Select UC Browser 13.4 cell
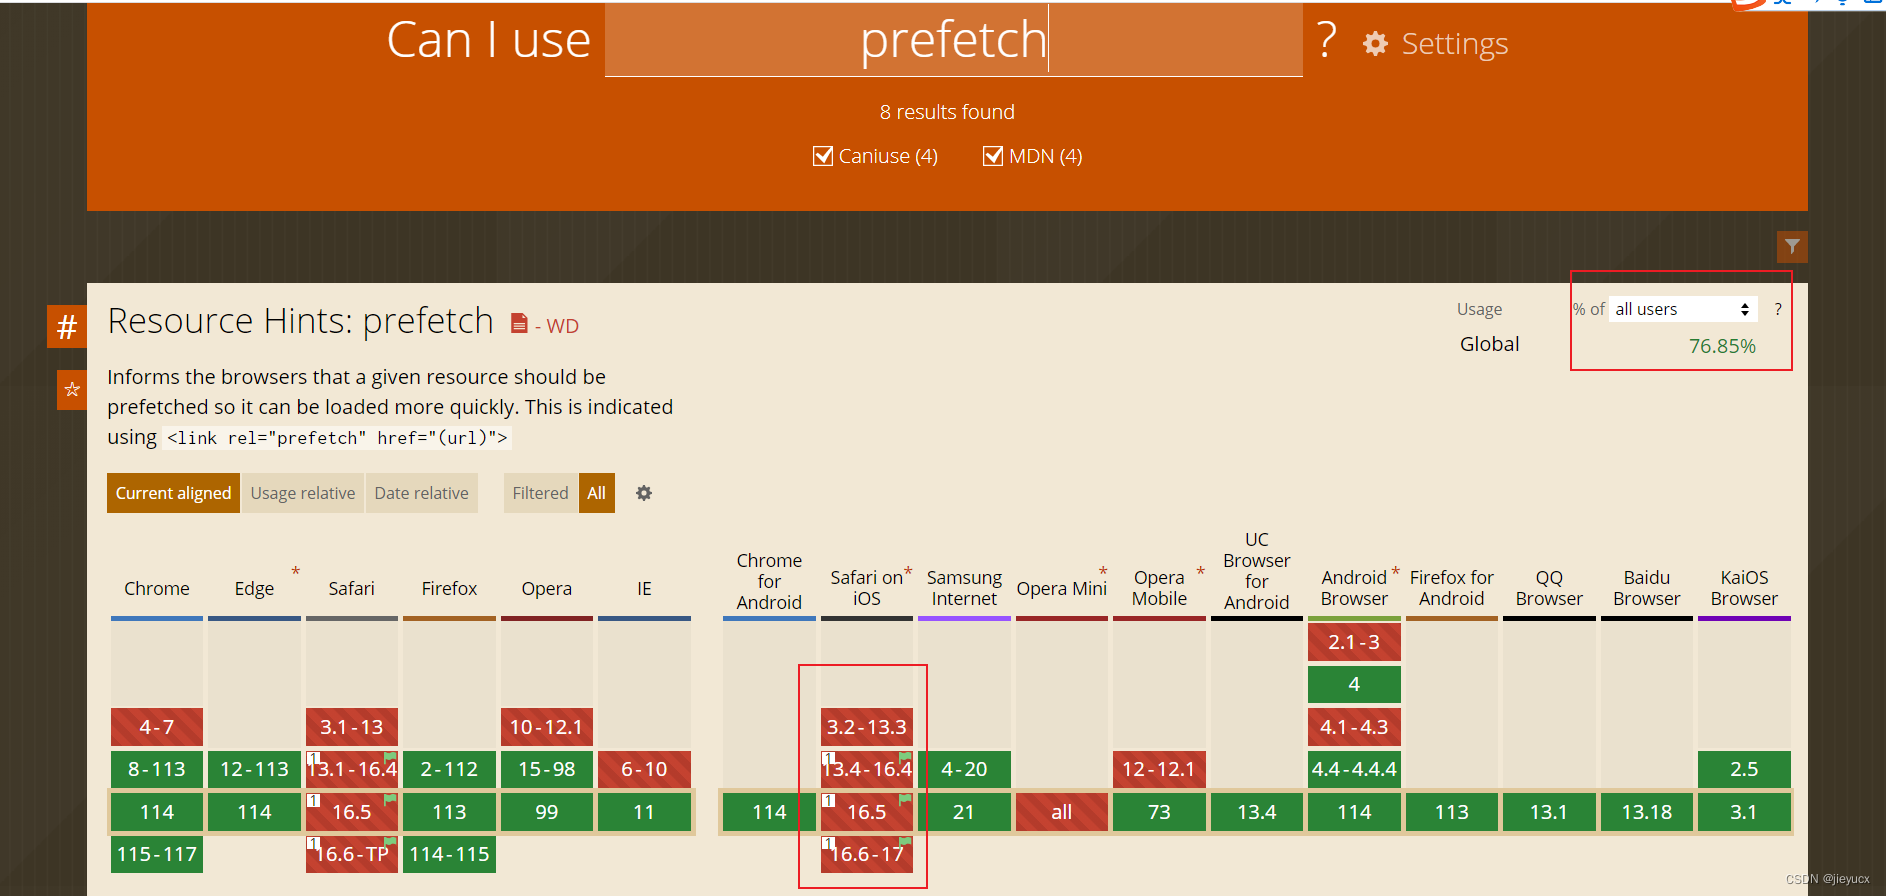The image size is (1886, 896). (x=1257, y=812)
